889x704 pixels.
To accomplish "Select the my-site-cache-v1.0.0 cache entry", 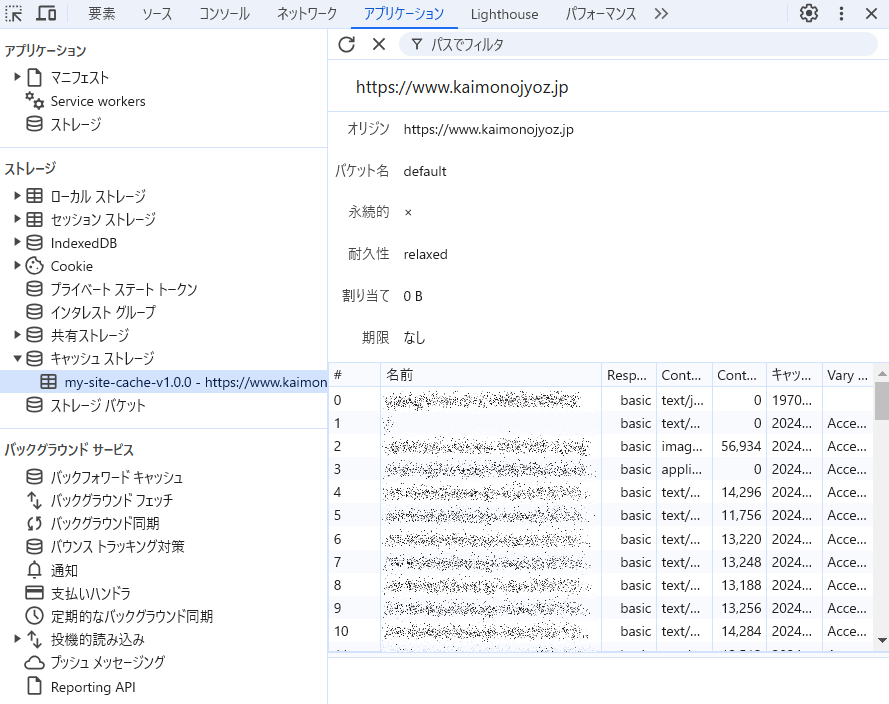I will tap(164, 382).
